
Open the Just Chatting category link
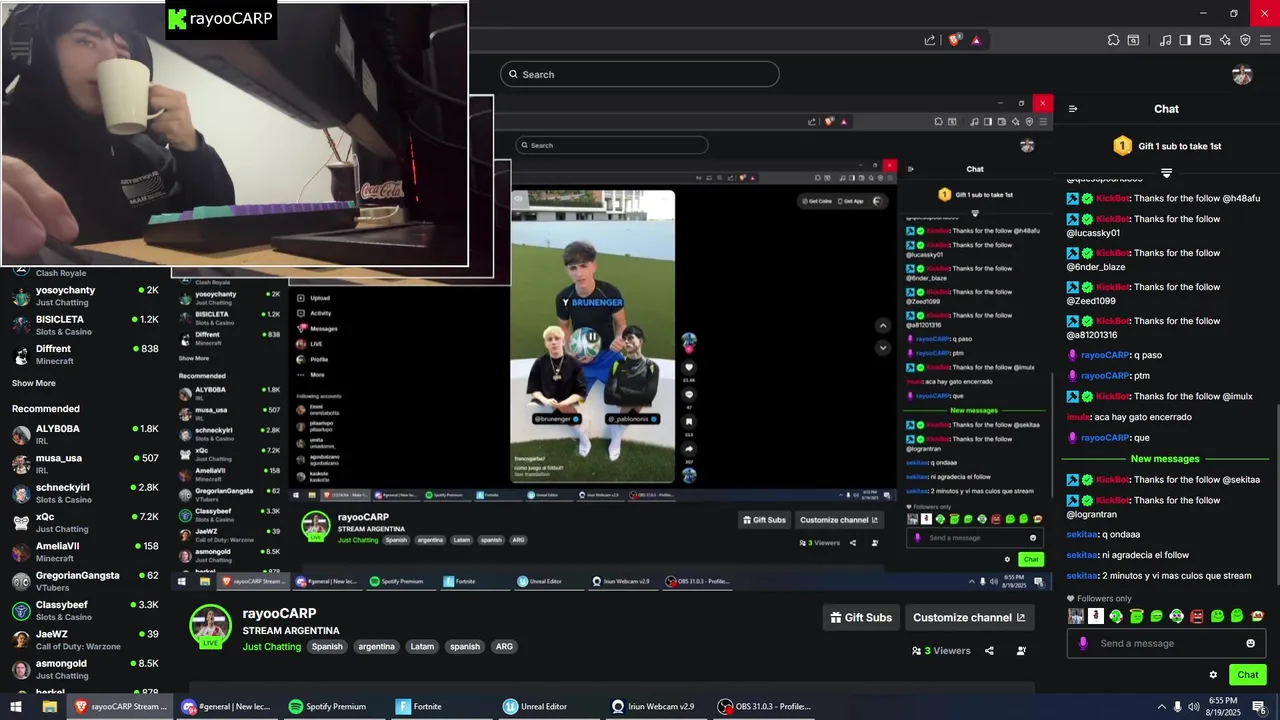[271, 647]
